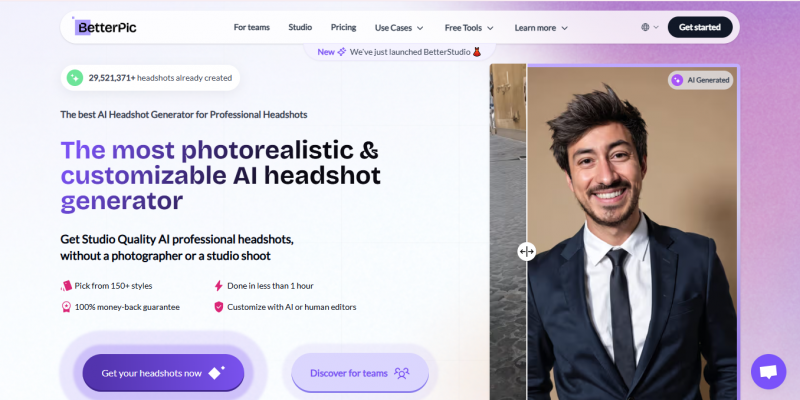The image size is (800, 400).
Task: Open the Learn more dropdown
Action: (541, 27)
